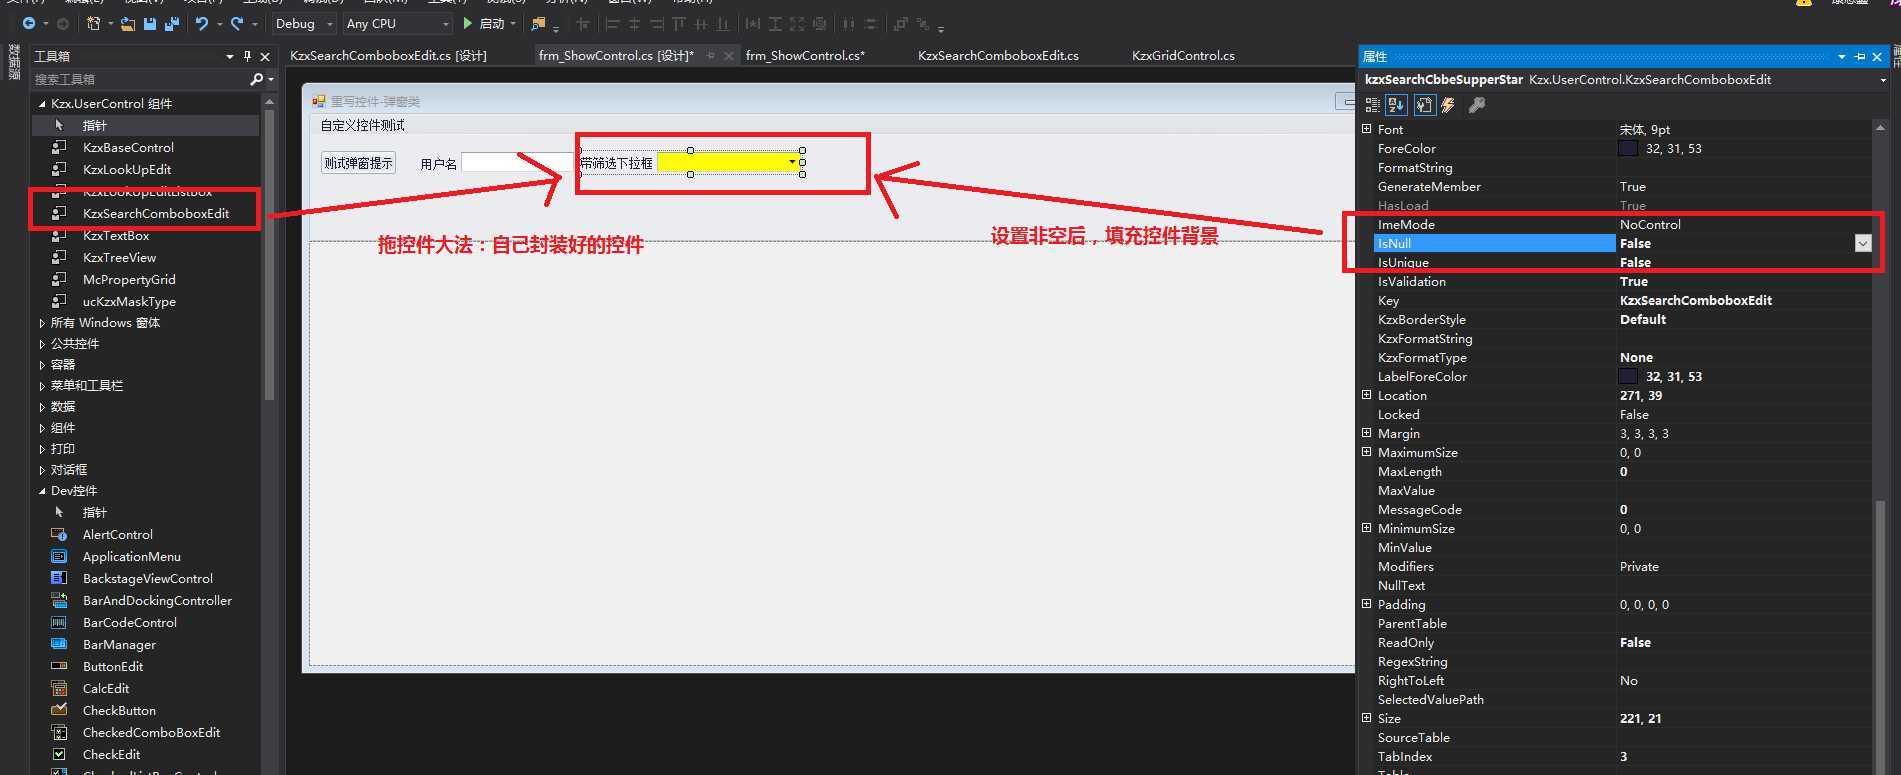1901x775 pixels.
Task: Expand the Font property node
Action: click(1367, 129)
